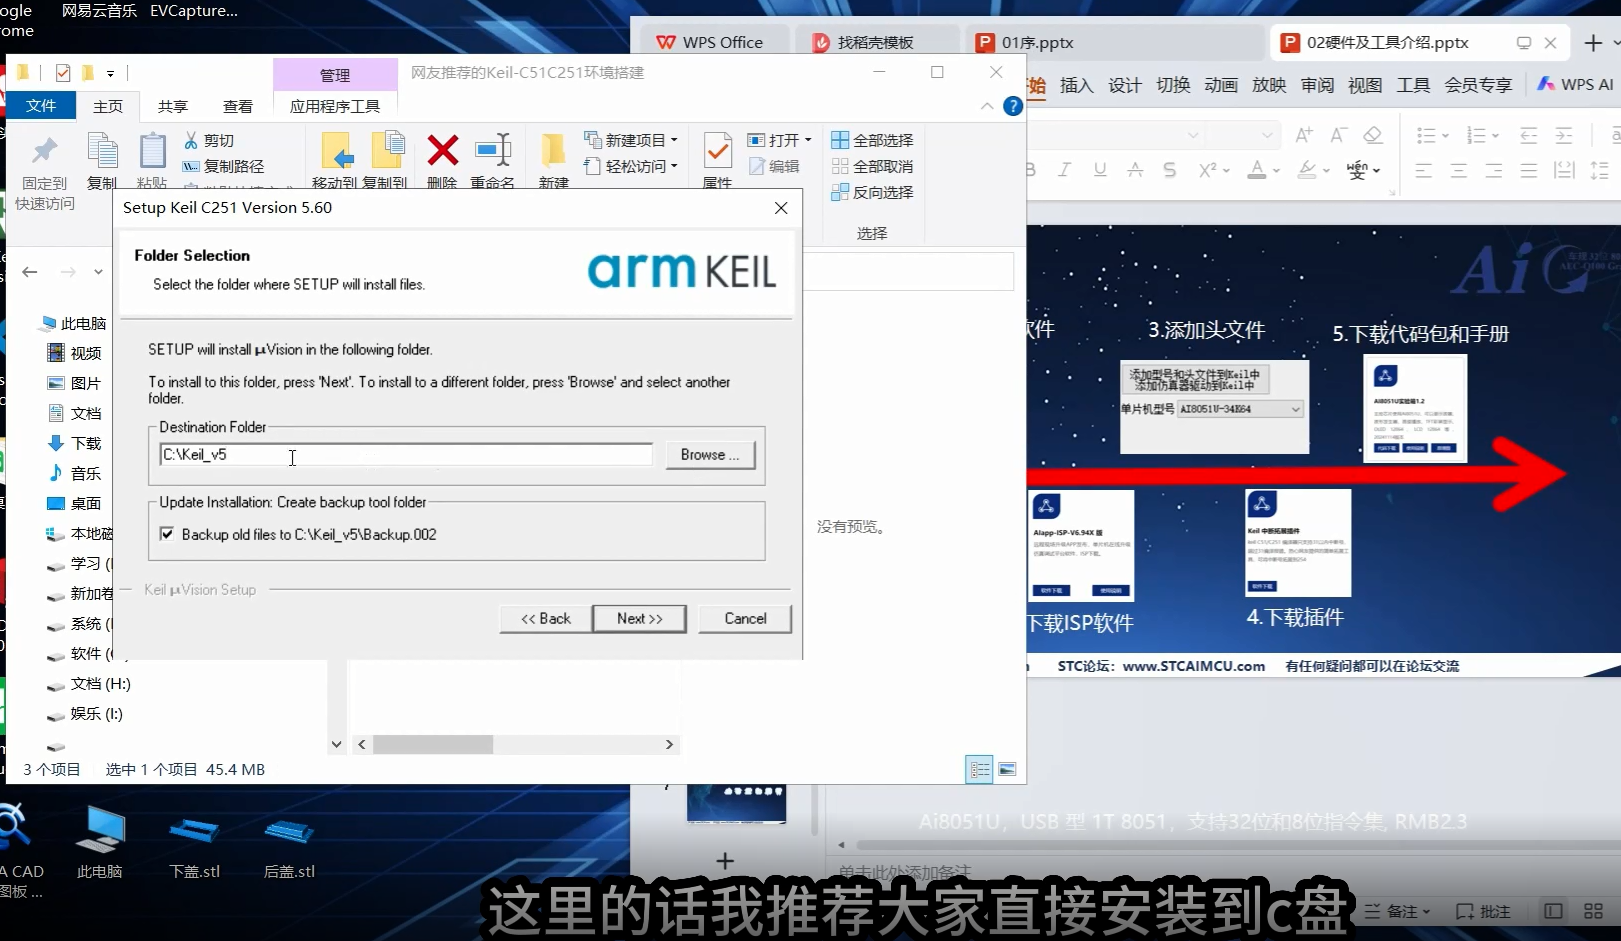Image resolution: width=1621 pixels, height=941 pixels.
Task: Select 图片 in navigation tree
Action: pyautogui.click(x=75, y=383)
